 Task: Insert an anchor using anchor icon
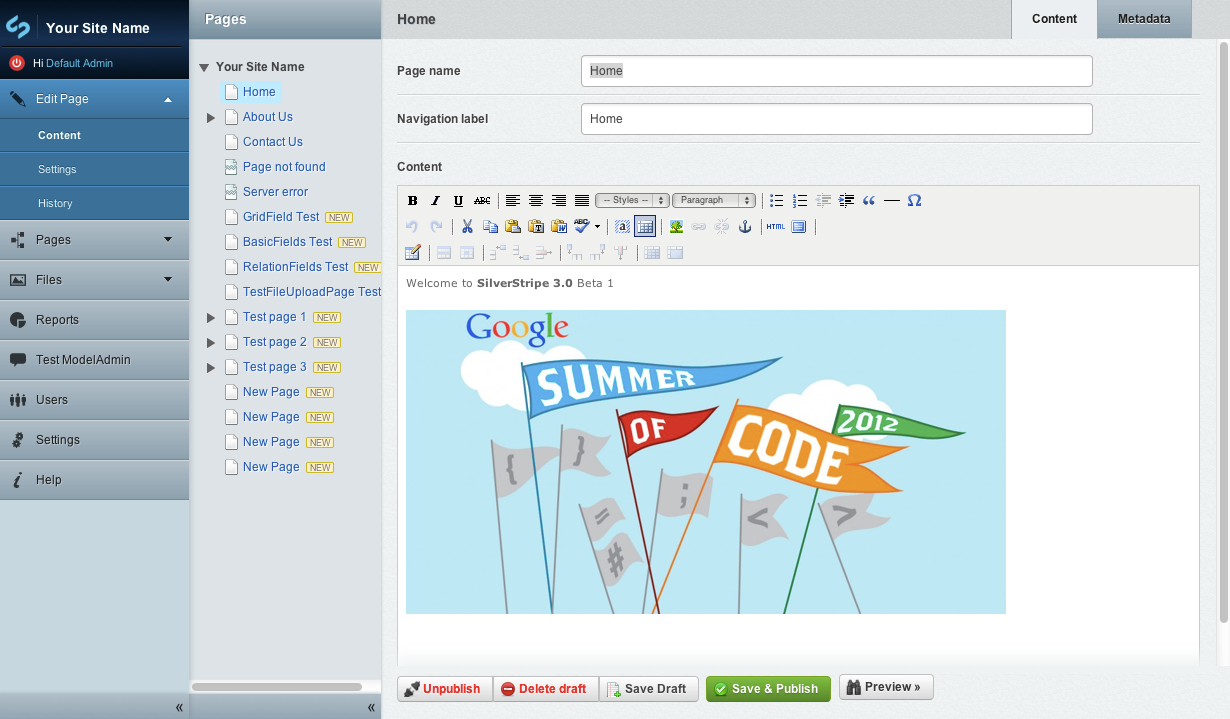744,227
